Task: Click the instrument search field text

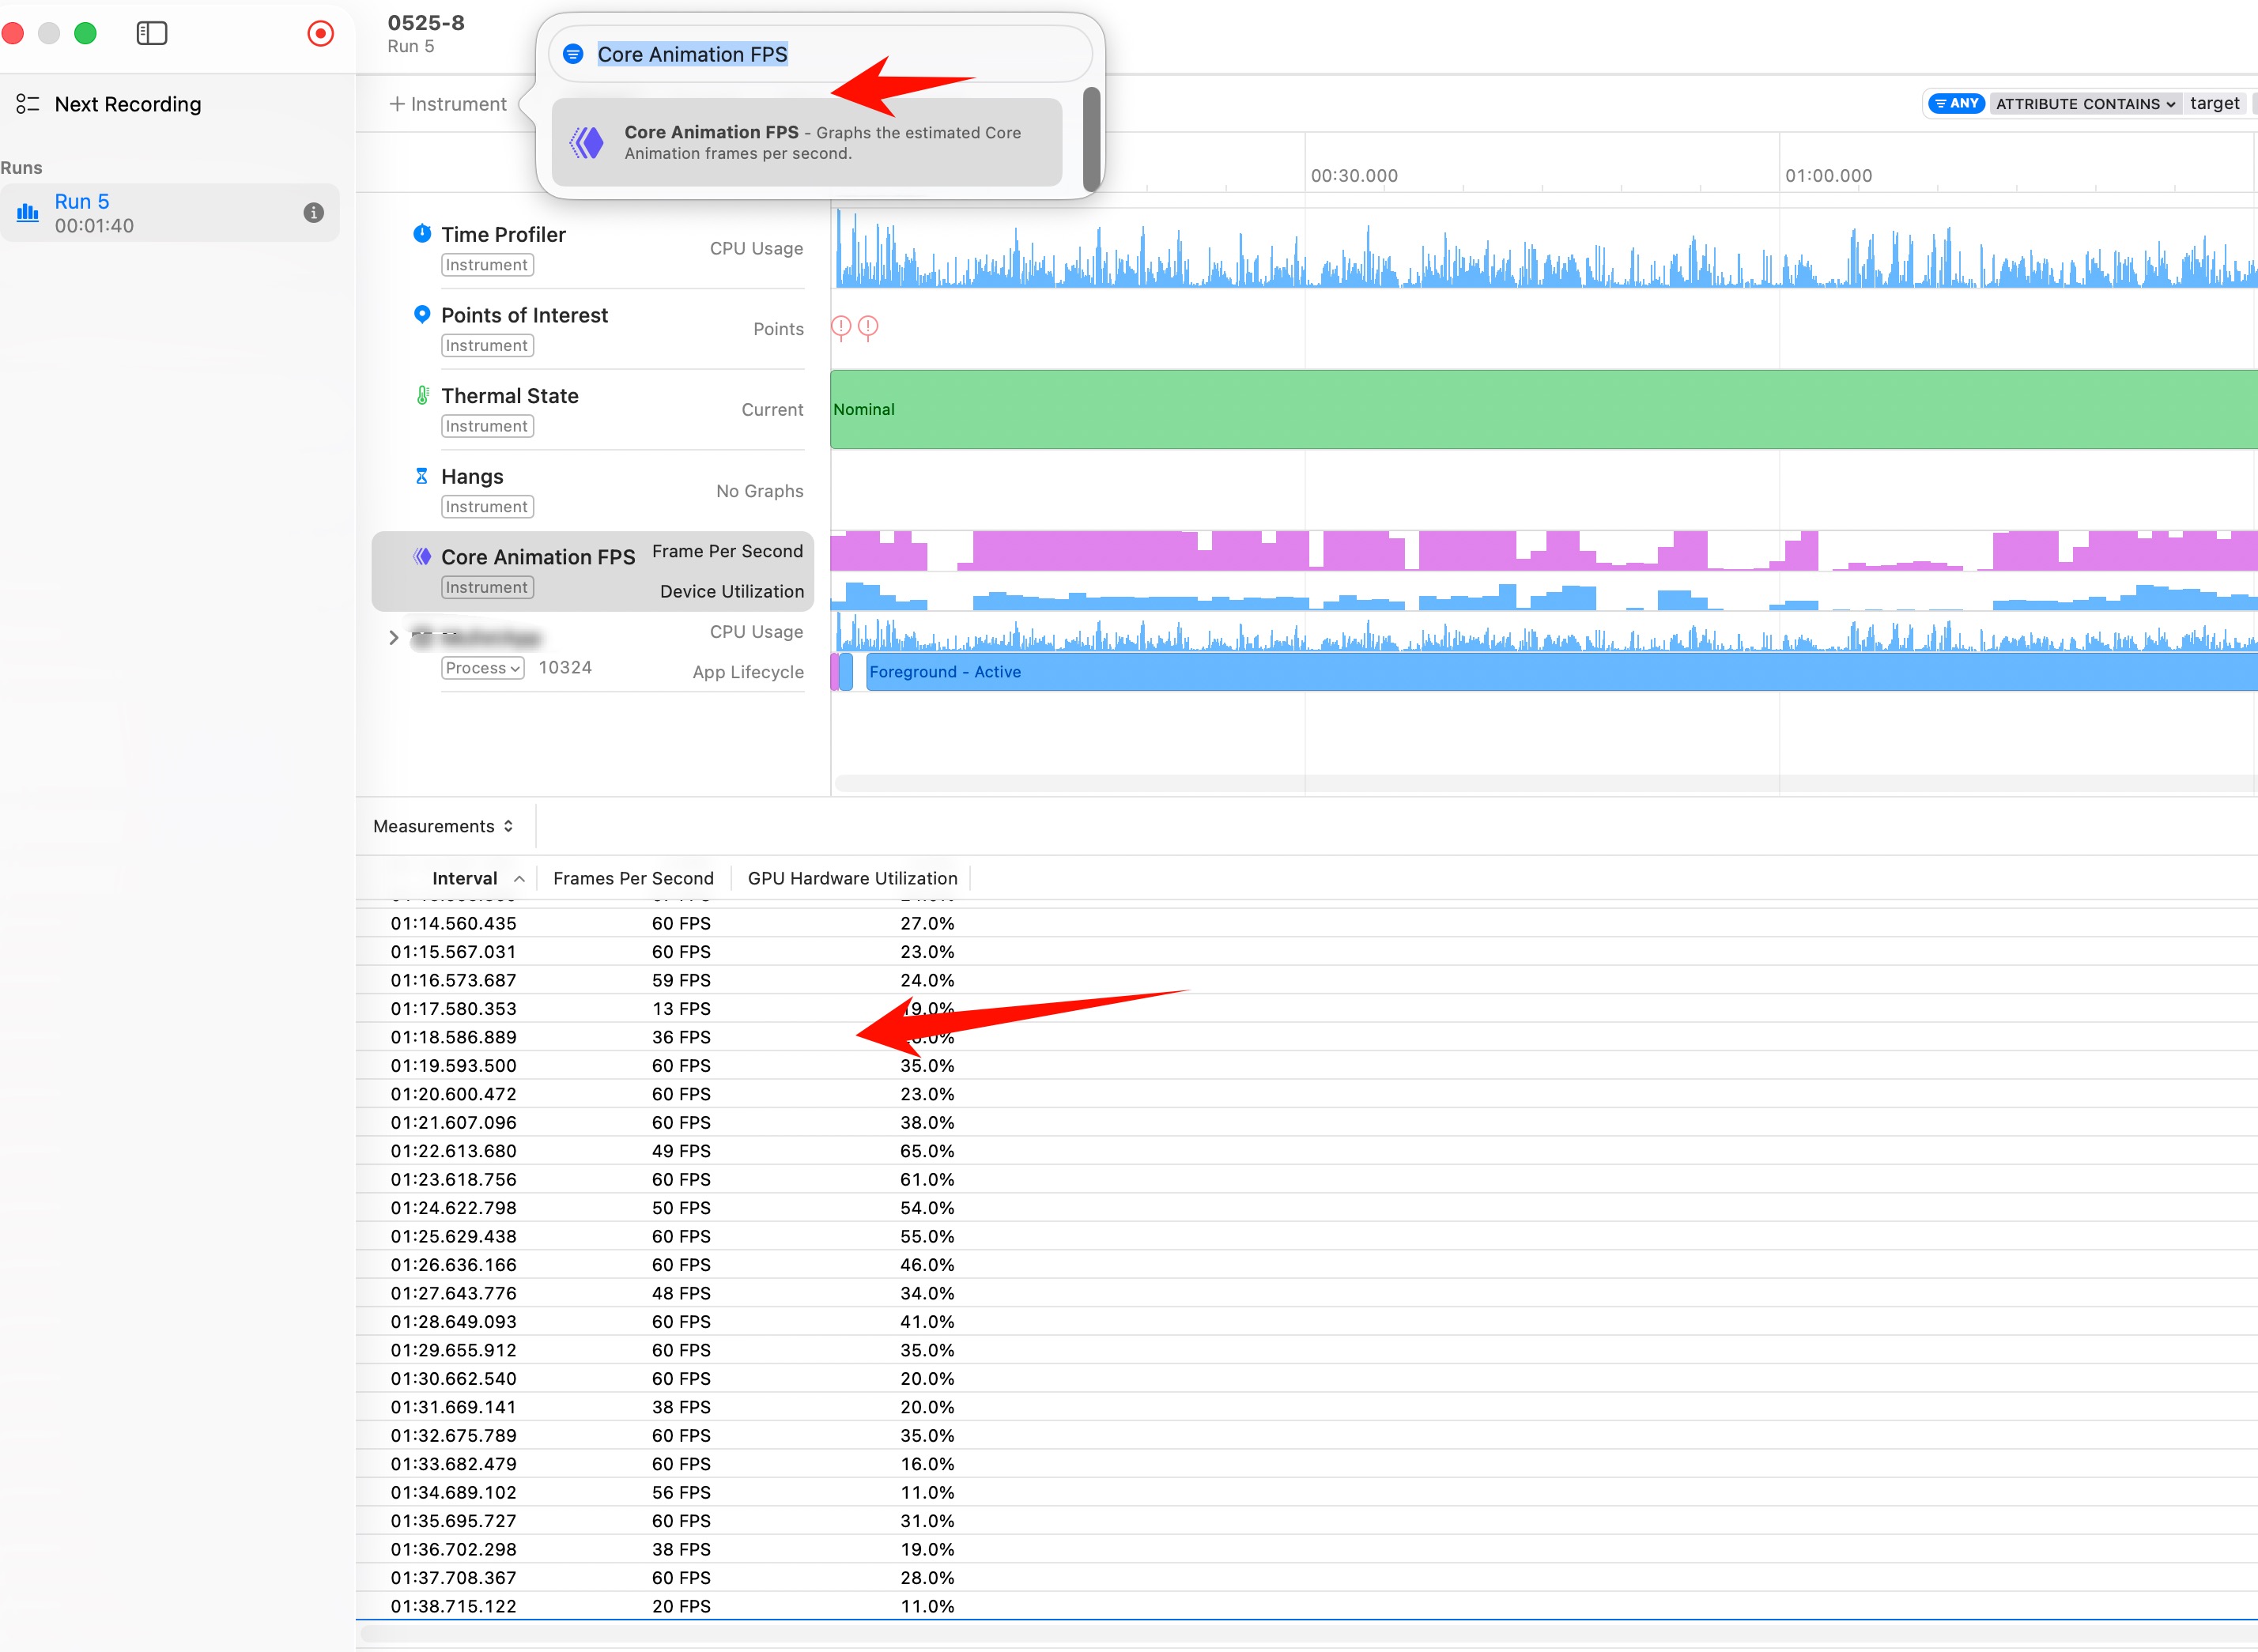Action: tap(692, 54)
